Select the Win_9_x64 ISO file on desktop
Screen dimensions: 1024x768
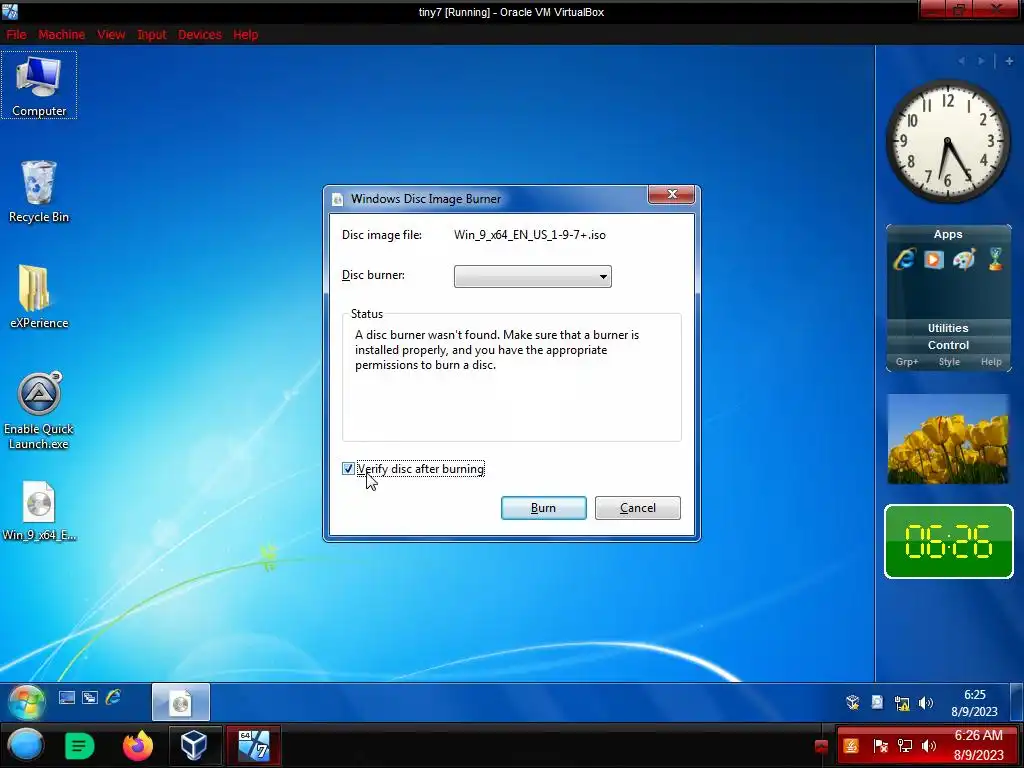pos(39,511)
